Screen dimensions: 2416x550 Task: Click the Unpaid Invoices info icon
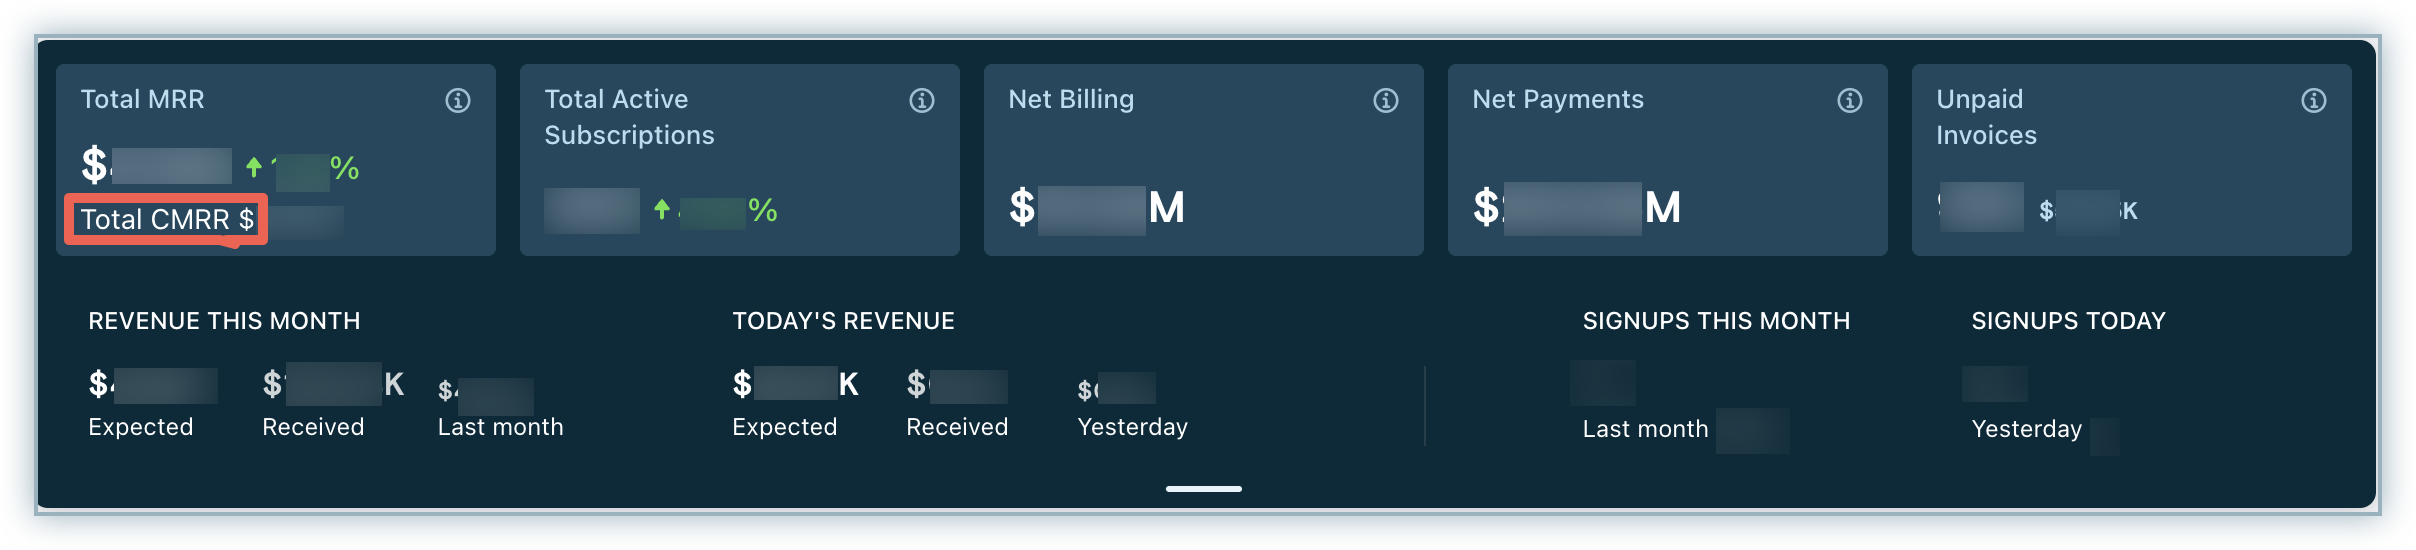(2314, 100)
